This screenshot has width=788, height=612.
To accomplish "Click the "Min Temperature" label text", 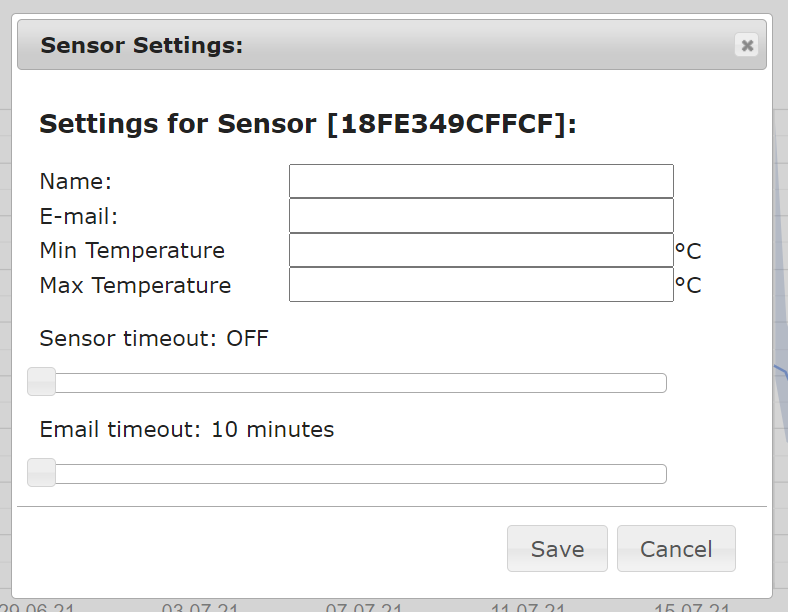I will pos(132,250).
